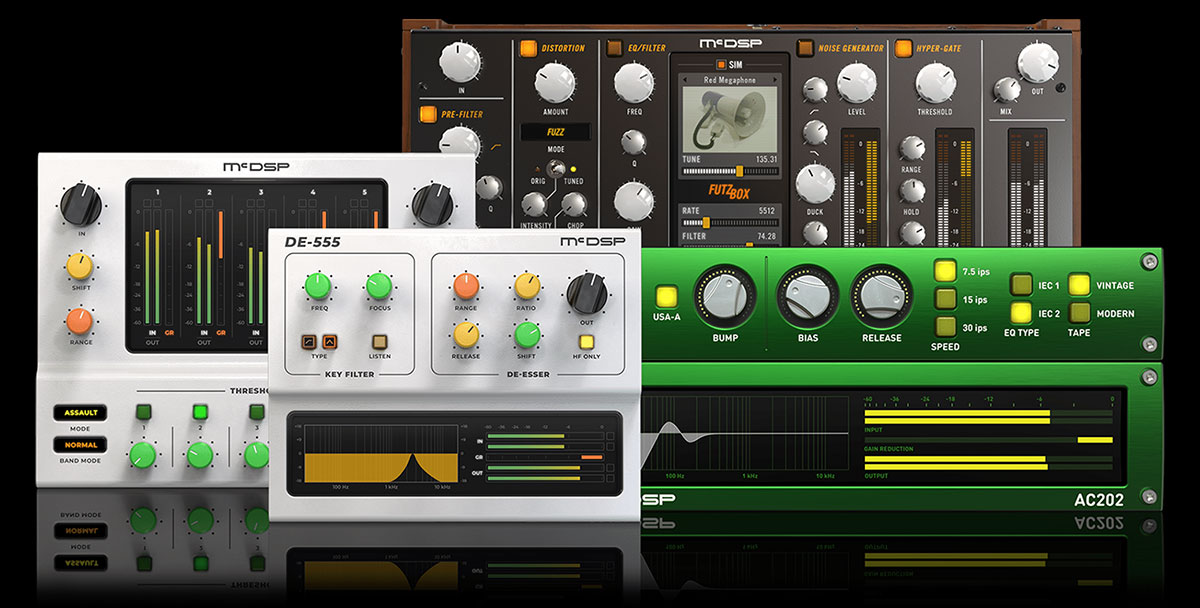Click the AC202 Bump knob

pyautogui.click(x=724, y=296)
